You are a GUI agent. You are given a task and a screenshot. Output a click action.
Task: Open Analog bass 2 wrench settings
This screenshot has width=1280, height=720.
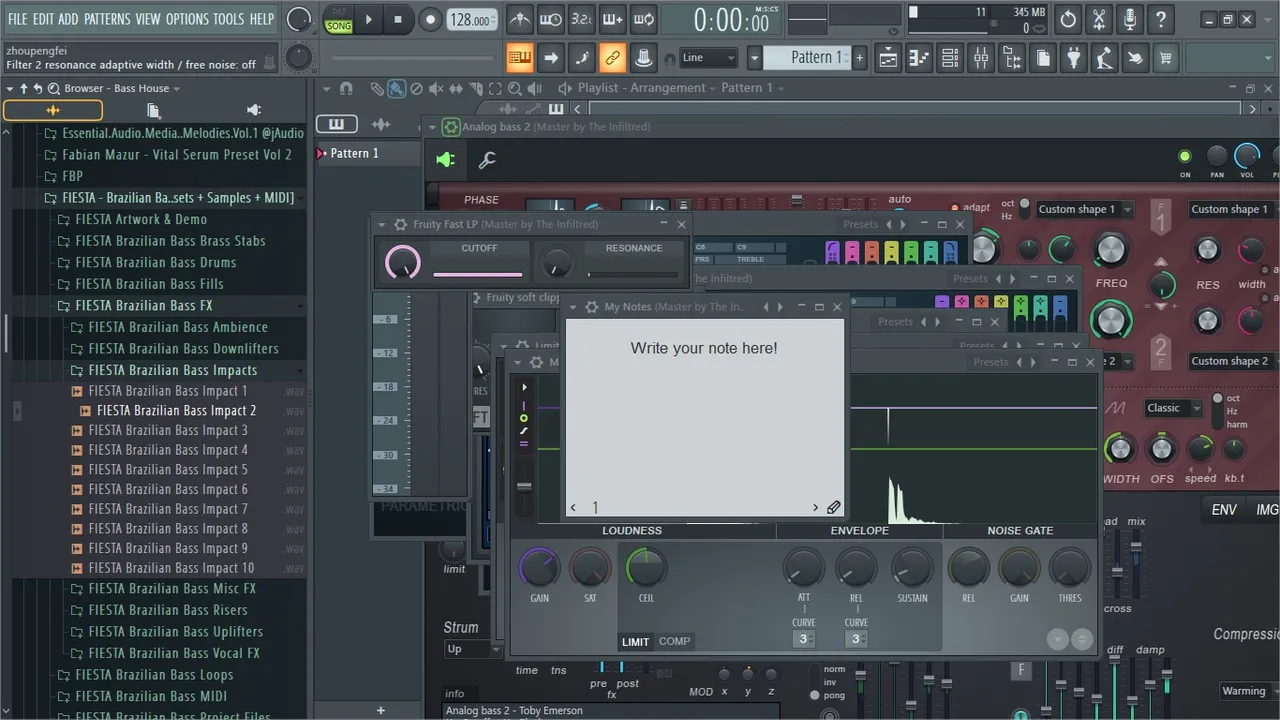point(487,160)
